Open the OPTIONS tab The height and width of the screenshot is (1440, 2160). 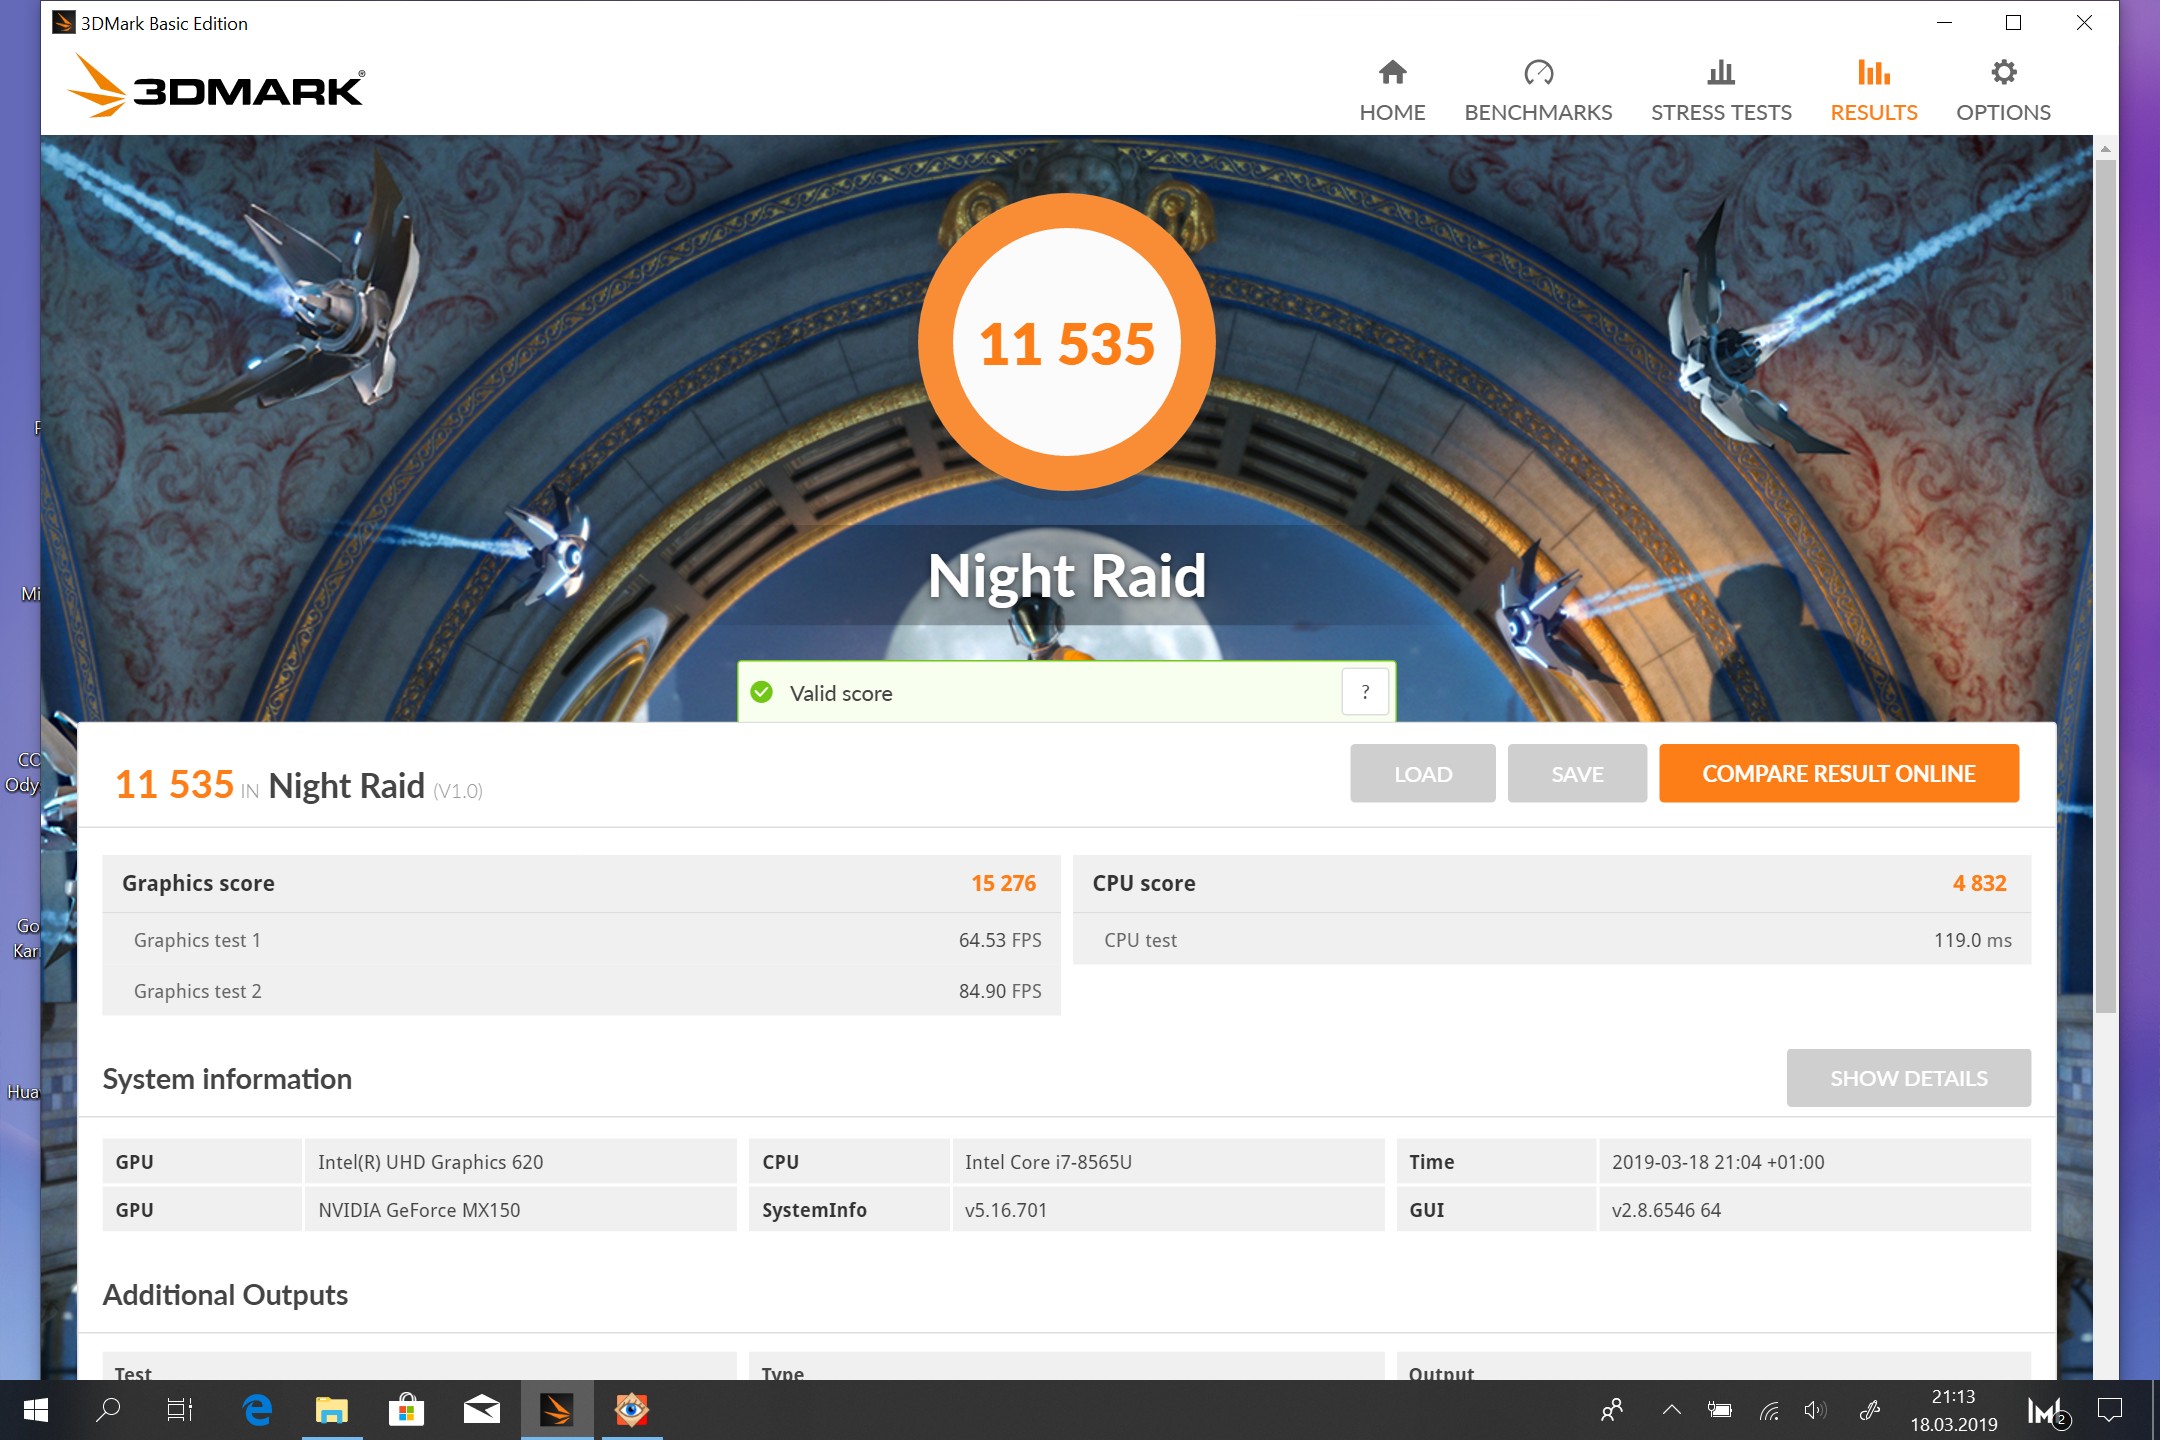[x=2003, y=91]
